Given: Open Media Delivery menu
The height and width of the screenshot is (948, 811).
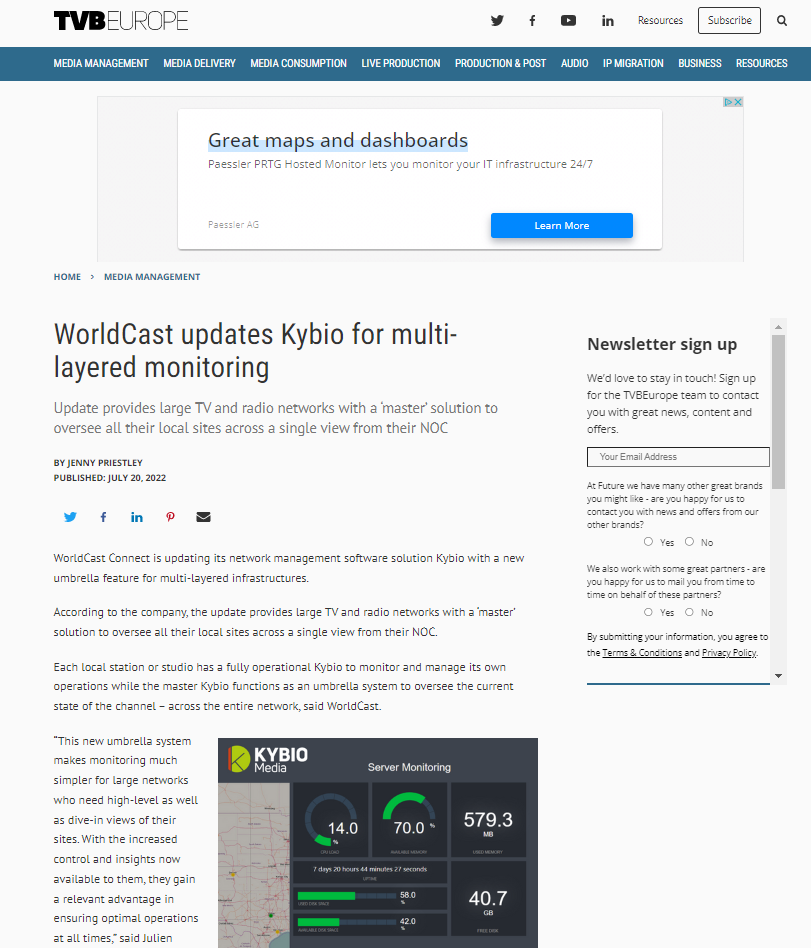Looking at the screenshot, I should pos(200,63).
